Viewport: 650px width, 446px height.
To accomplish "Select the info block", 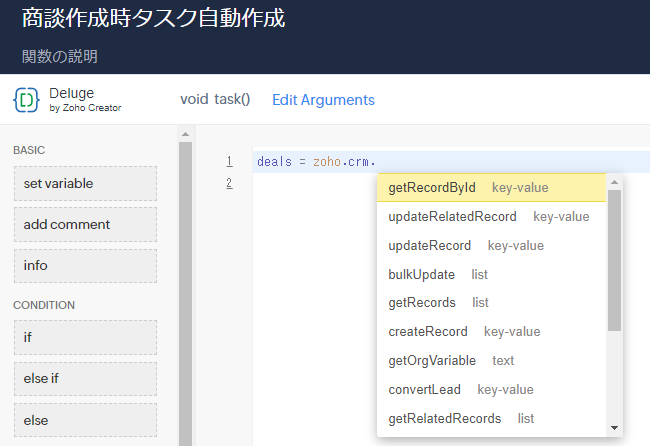I will pyautogui.click(x=85, y=266).
